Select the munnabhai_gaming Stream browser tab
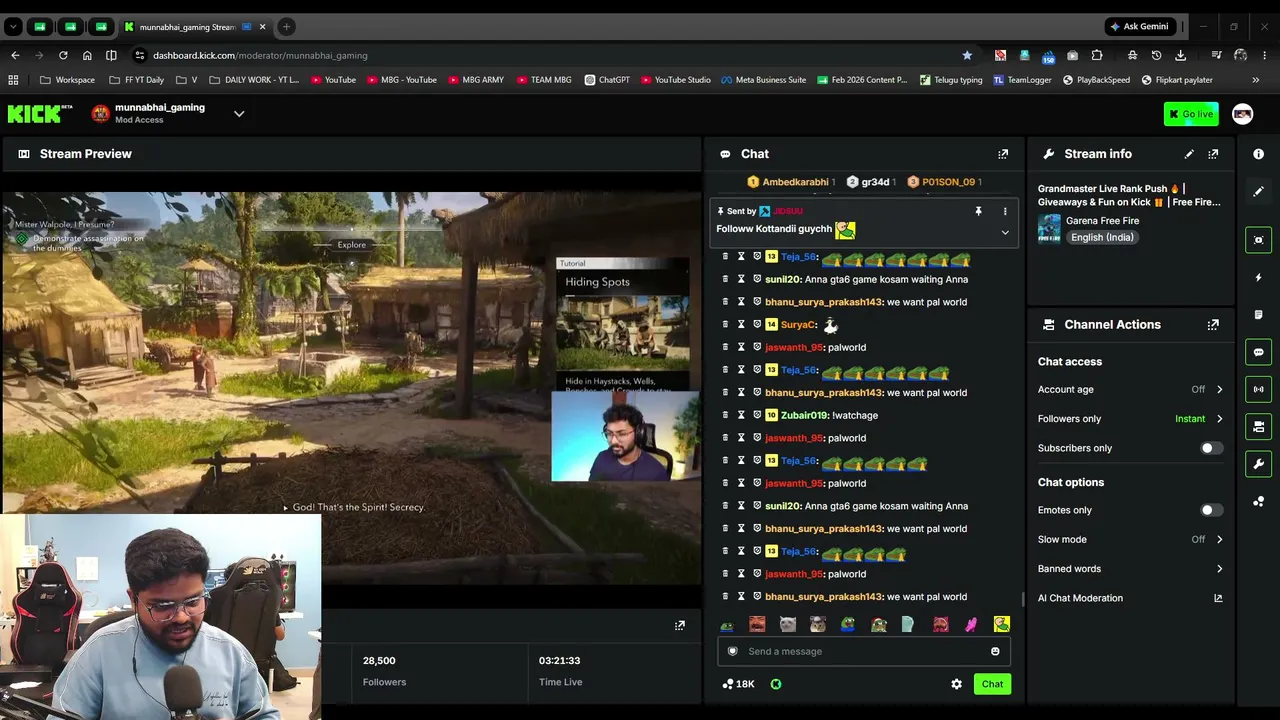Viewport: 1280px width, 720px height. pyautogui.click(x=195, y=27)
